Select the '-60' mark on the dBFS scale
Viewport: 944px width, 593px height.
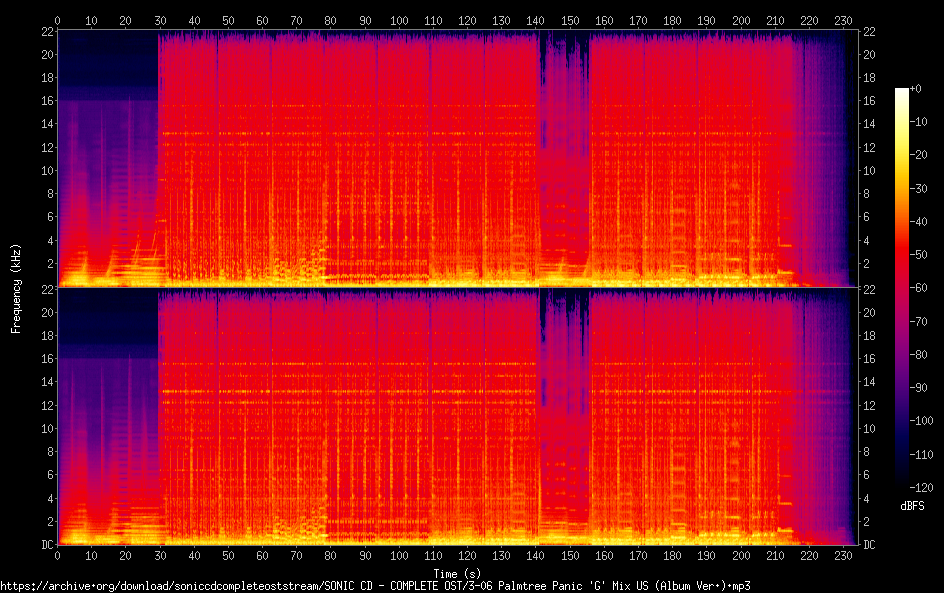click(915, 289)
